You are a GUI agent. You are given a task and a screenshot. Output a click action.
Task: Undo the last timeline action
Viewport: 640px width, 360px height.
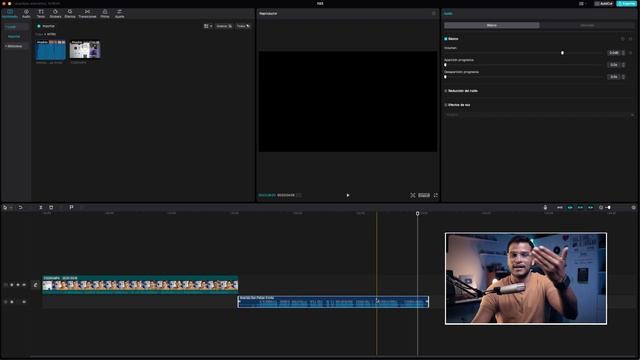pyautogui.click(x=20, y=208)
